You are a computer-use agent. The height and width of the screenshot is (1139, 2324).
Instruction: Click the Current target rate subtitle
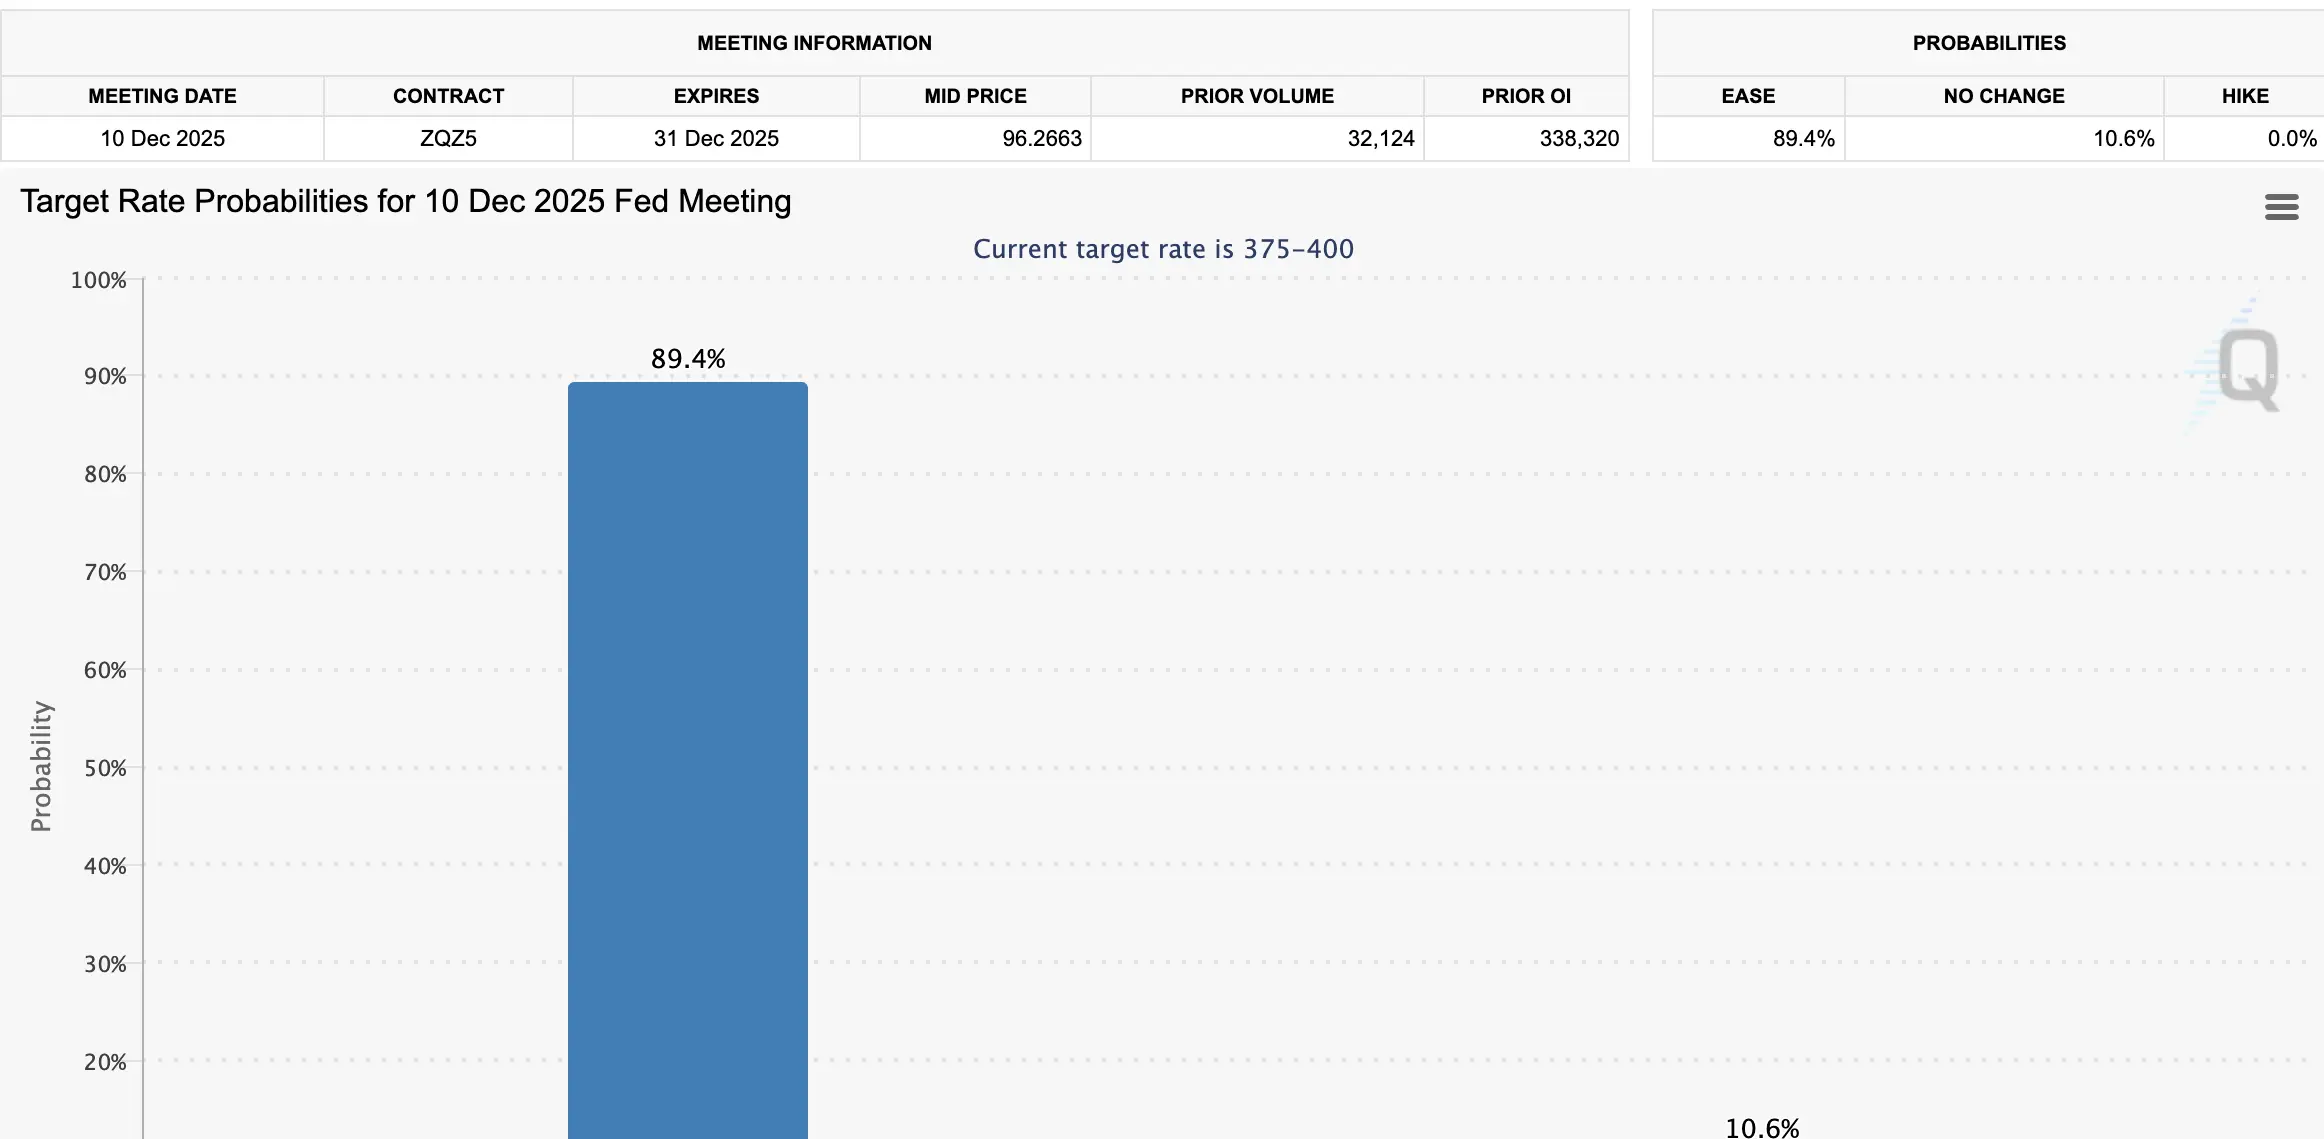(x=1163, y=249)
